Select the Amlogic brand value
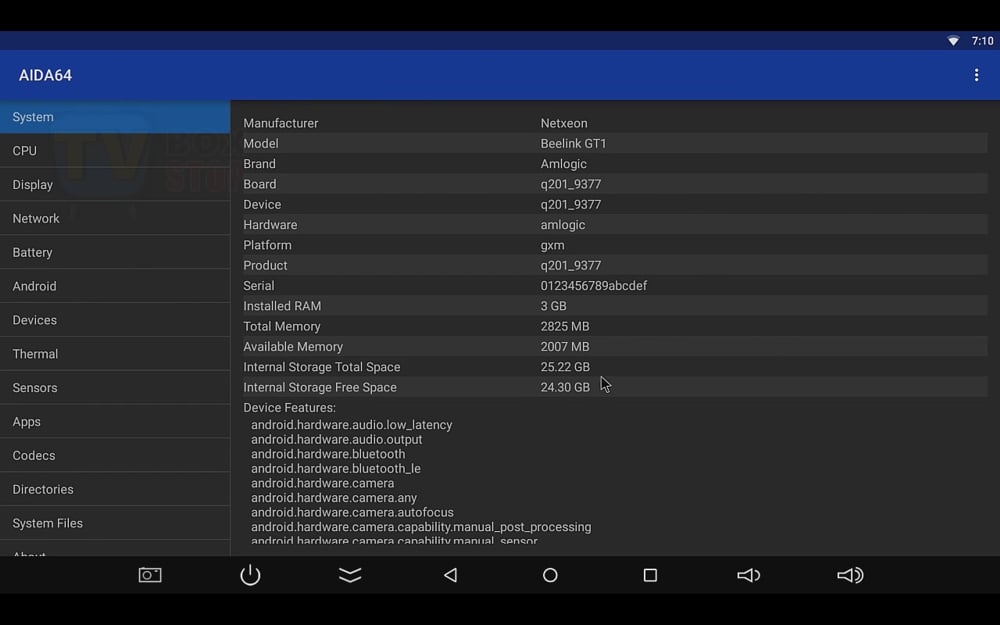This screenshot has width=1000, height=625. [564, 164]
